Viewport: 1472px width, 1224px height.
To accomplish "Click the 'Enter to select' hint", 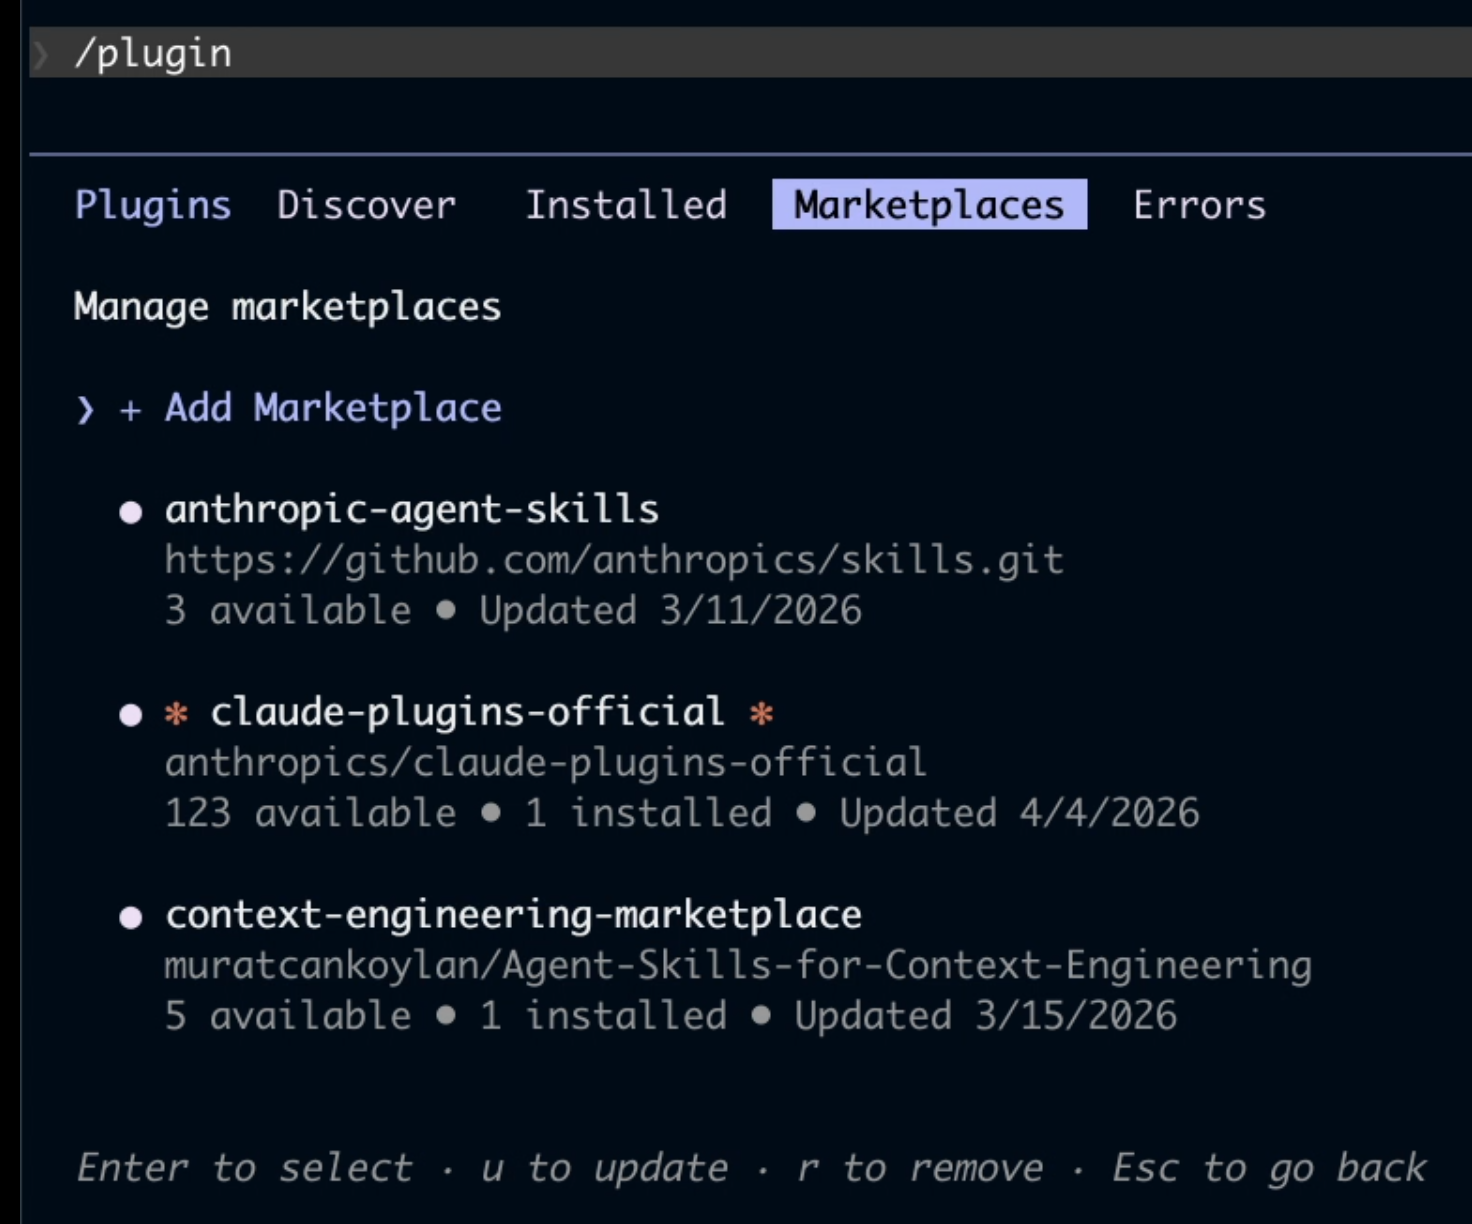I will 245,1168.
